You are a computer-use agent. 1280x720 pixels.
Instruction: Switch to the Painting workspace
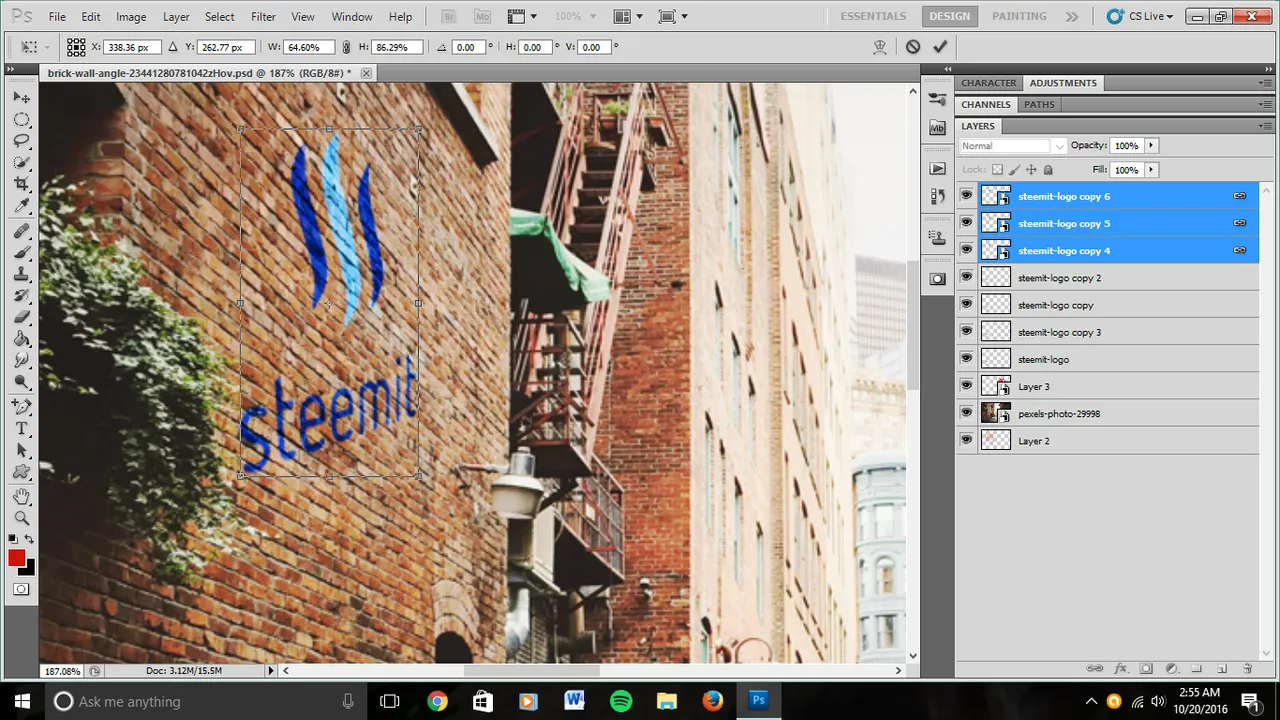(1019, 17)
